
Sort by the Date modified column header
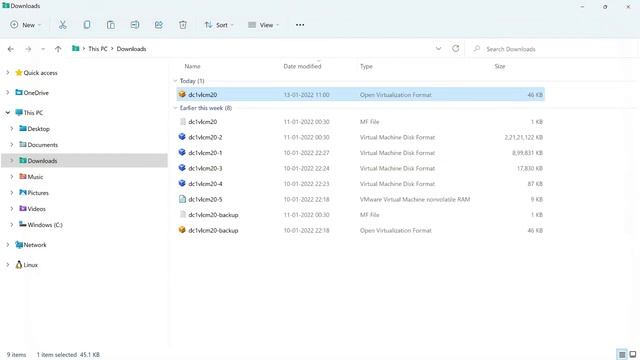coord(302,66)
